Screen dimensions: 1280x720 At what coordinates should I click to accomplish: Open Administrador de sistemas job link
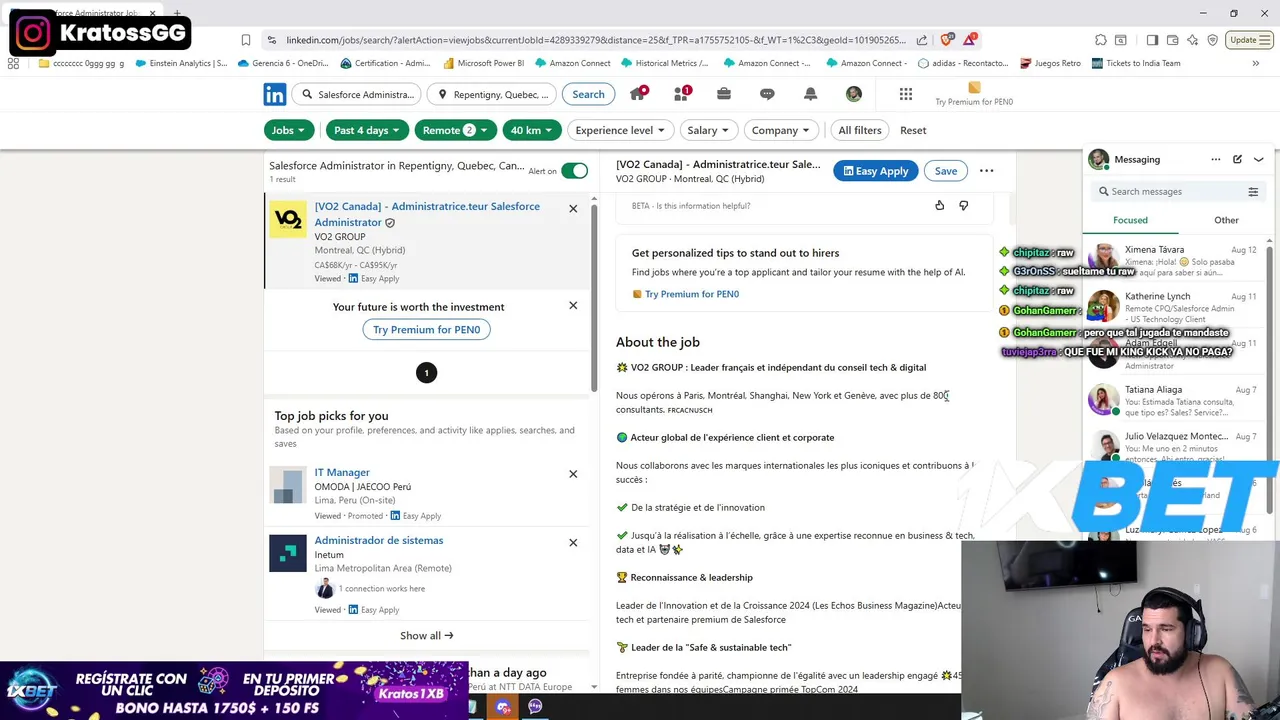pos(379,540)
